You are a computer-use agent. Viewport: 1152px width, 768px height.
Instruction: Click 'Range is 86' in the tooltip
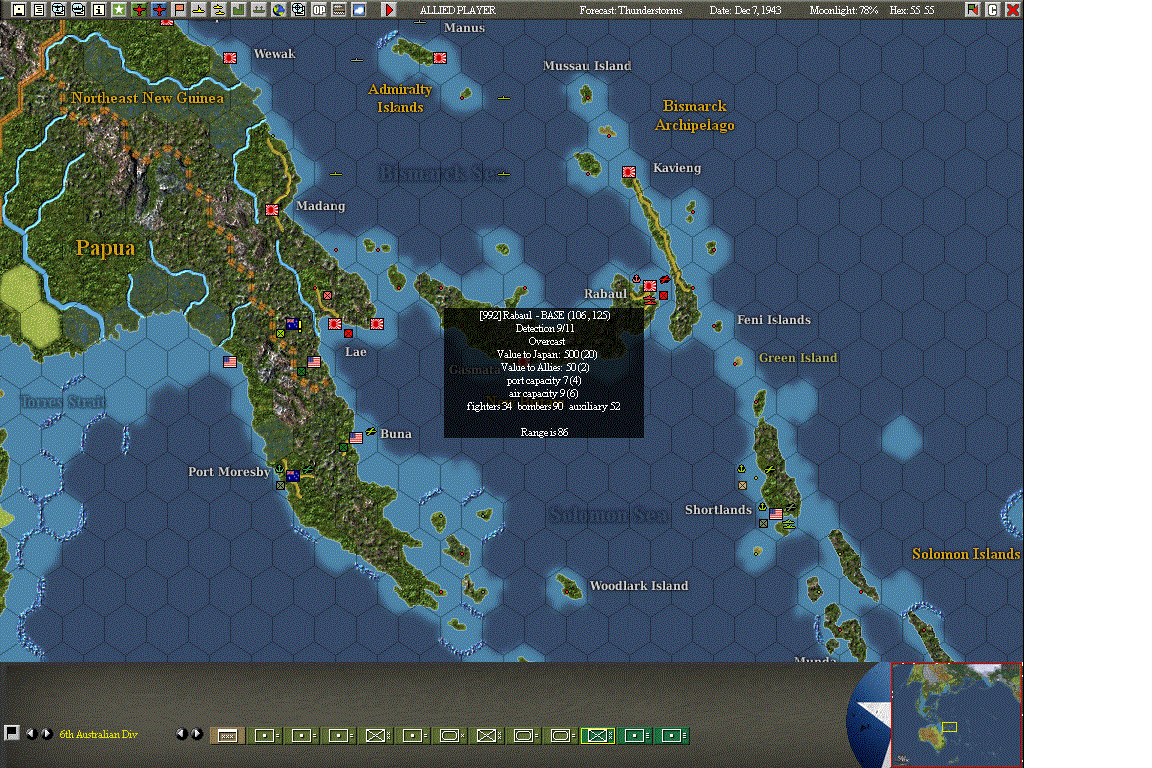544,432
